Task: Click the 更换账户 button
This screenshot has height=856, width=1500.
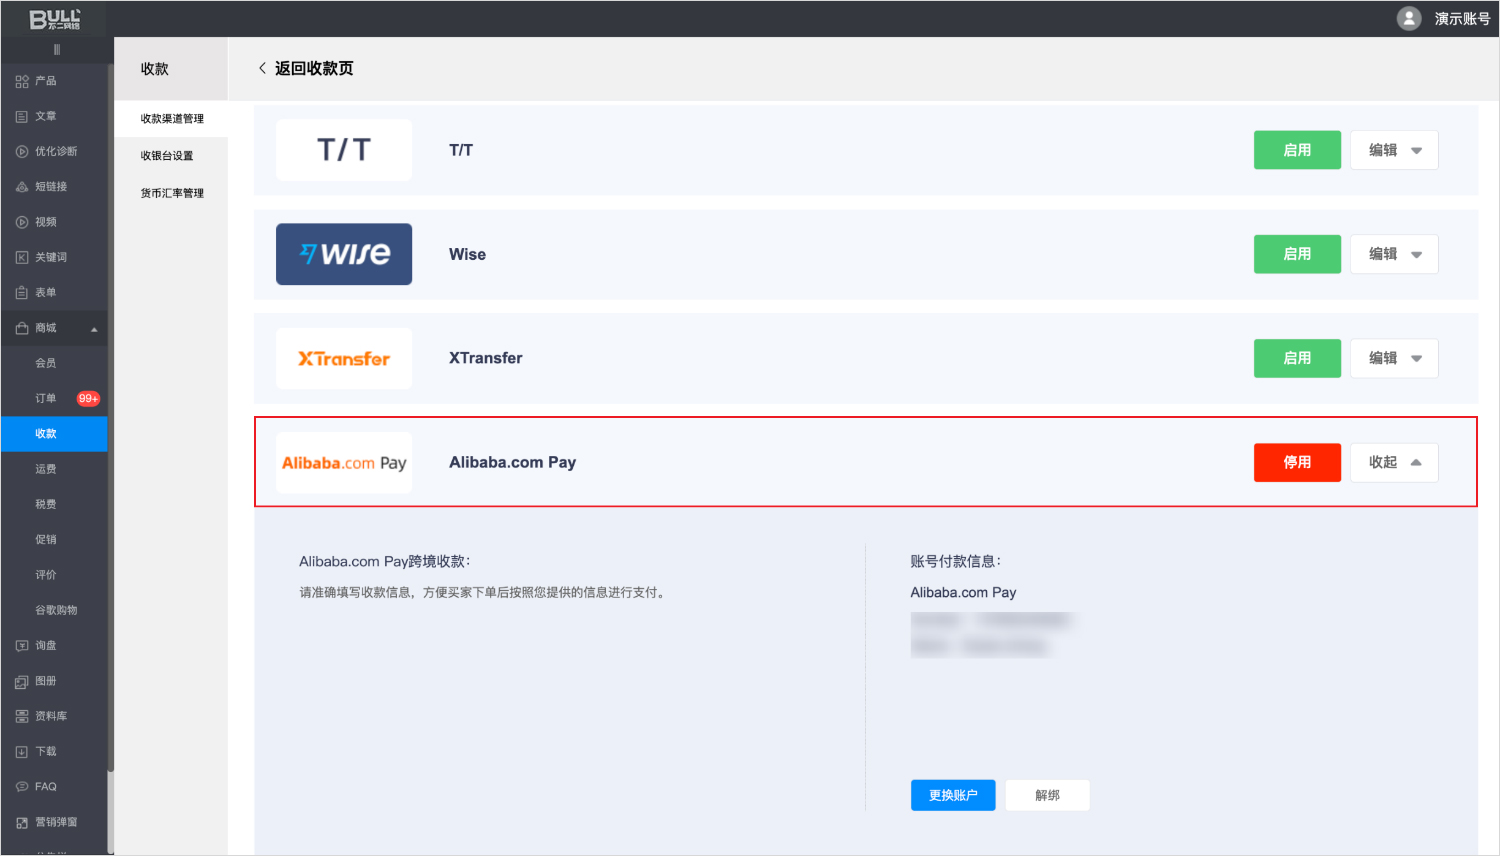Action: [x=953, y=795]
